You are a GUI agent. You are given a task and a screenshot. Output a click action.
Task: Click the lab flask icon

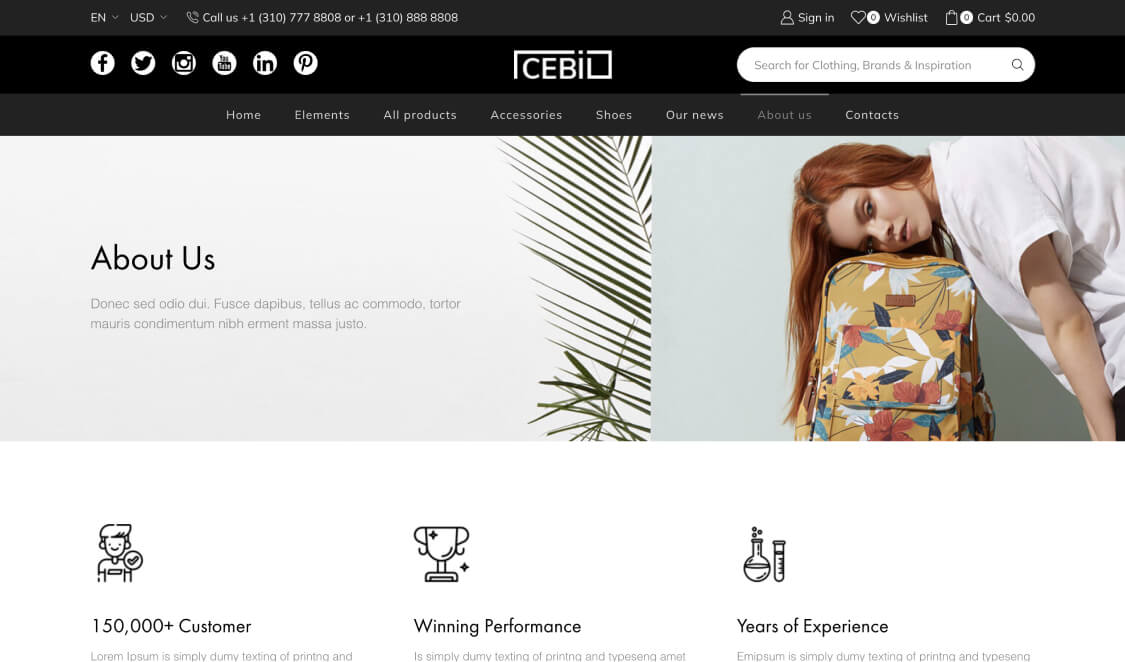coord(764,554)
